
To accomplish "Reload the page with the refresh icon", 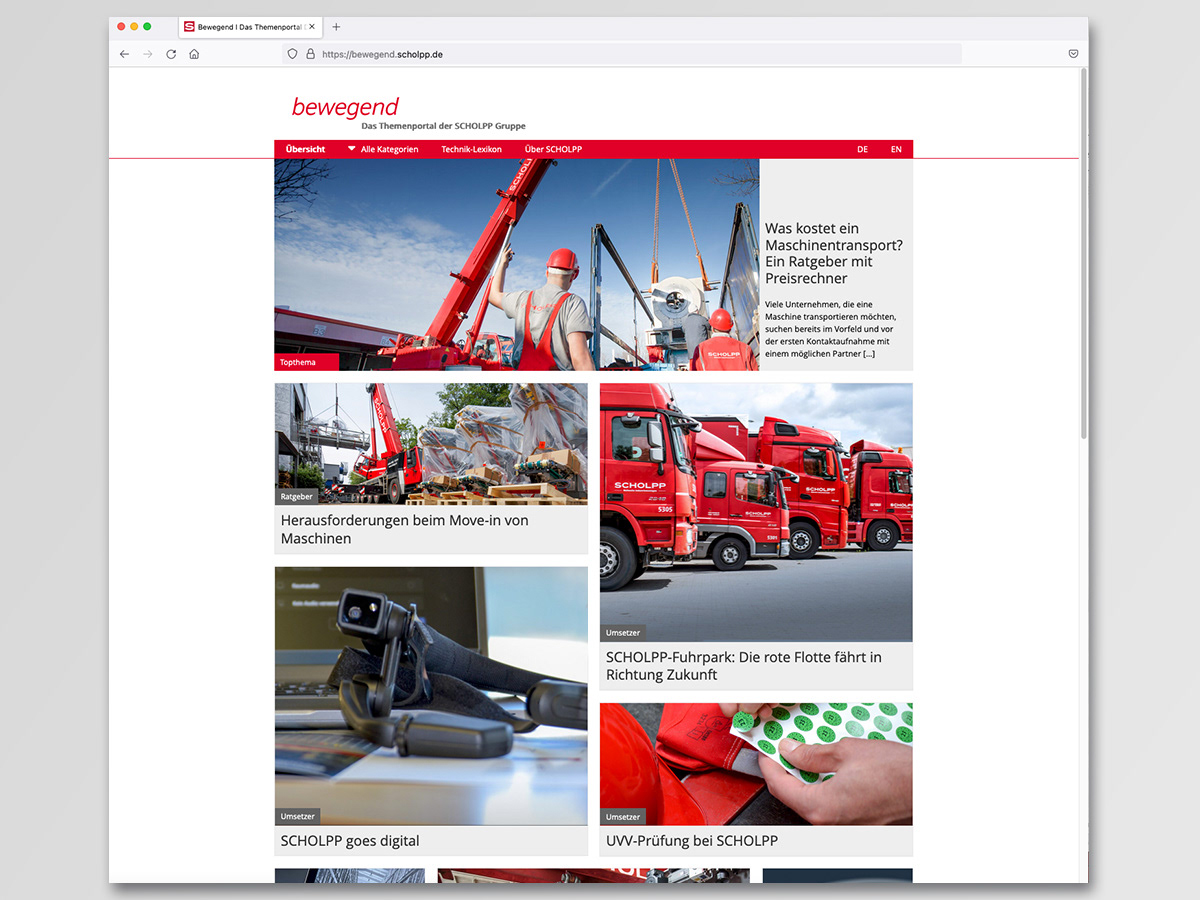I will (x=171, y=54).
